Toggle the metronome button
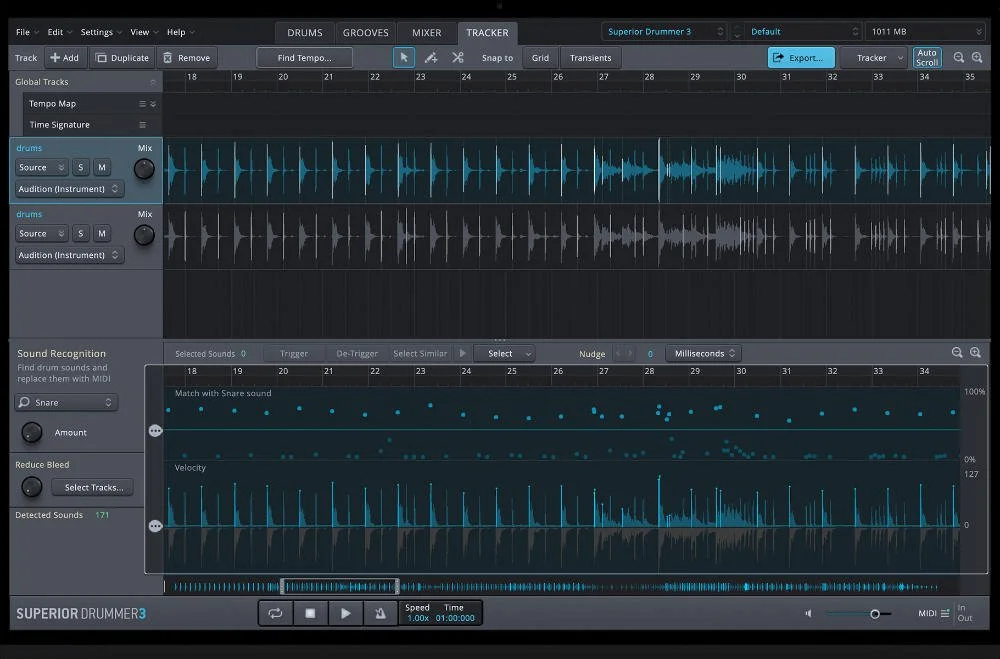This screenshot has width=1000, height=659. [x=380, y=613]
